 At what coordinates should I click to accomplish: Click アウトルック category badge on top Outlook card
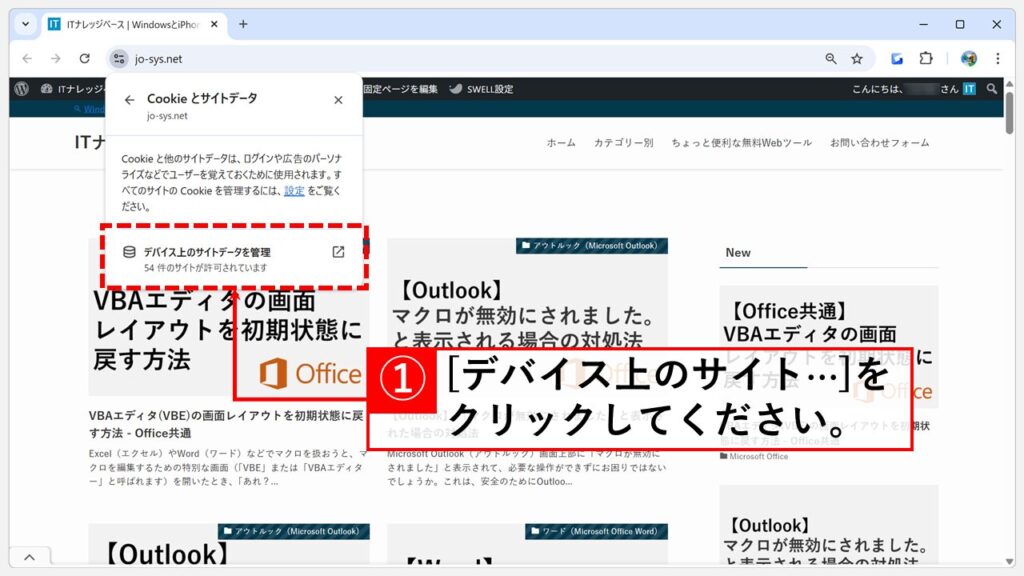click(x=592, y=246)
